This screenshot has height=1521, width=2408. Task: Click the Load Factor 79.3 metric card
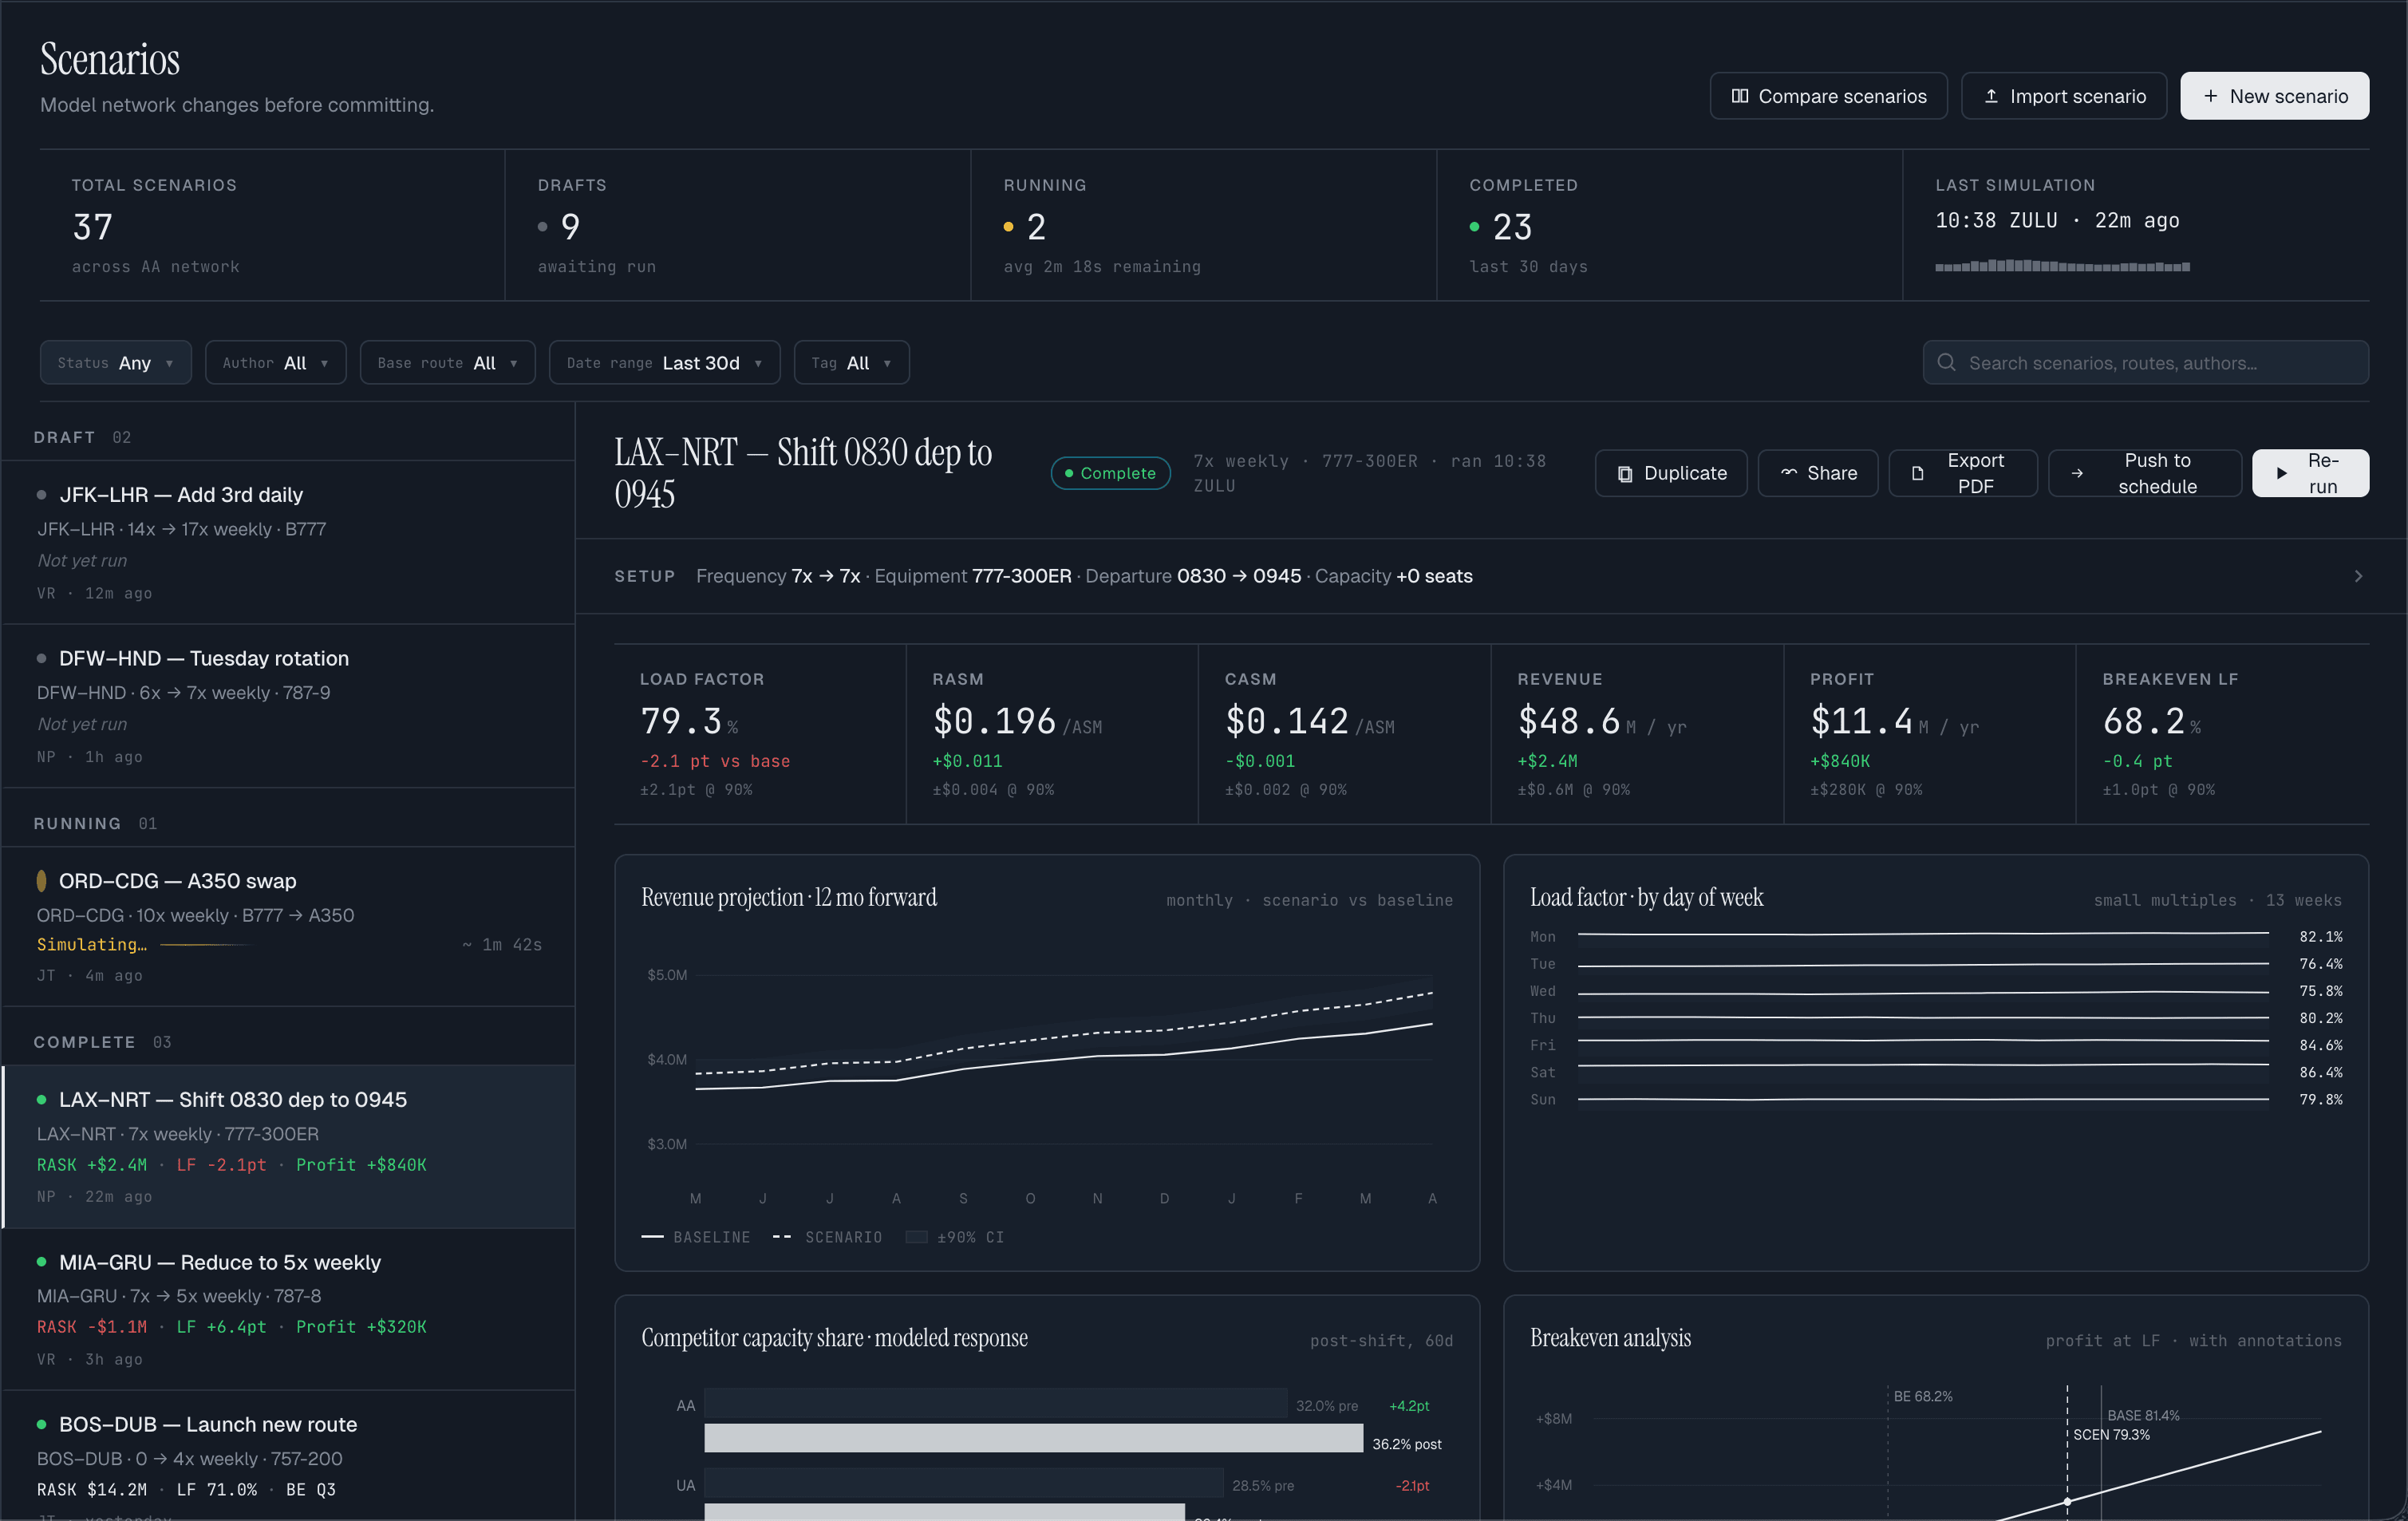(760, 734)
